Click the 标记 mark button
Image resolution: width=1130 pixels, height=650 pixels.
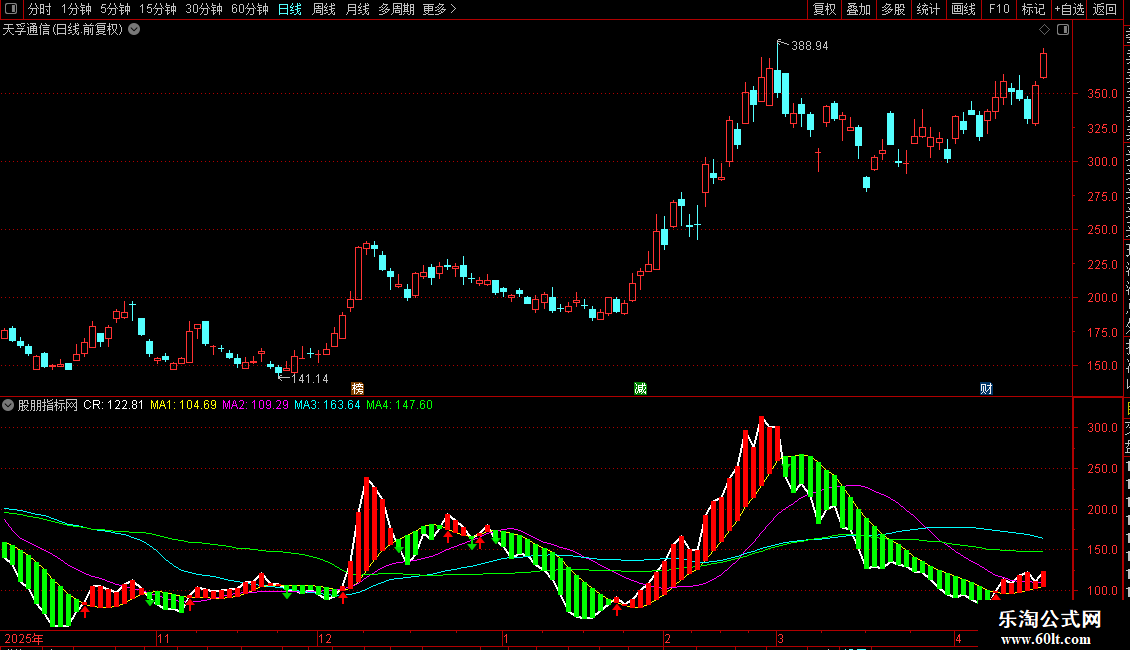(x=1033, y=9)
